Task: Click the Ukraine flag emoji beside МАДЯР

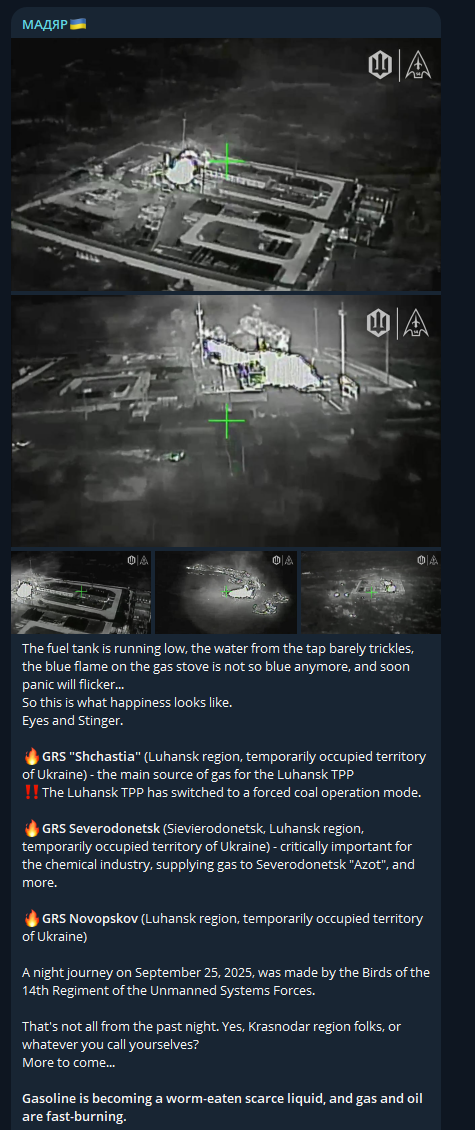Action: click(x=78, y=25)
